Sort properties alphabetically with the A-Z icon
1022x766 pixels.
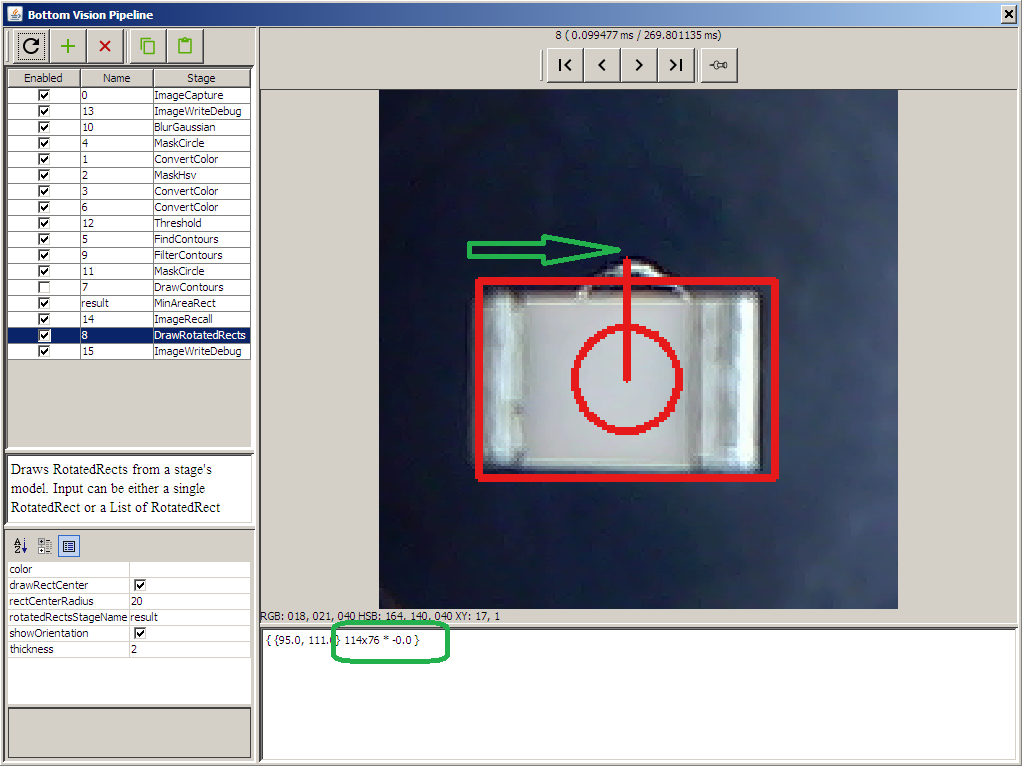pos(19,545)
